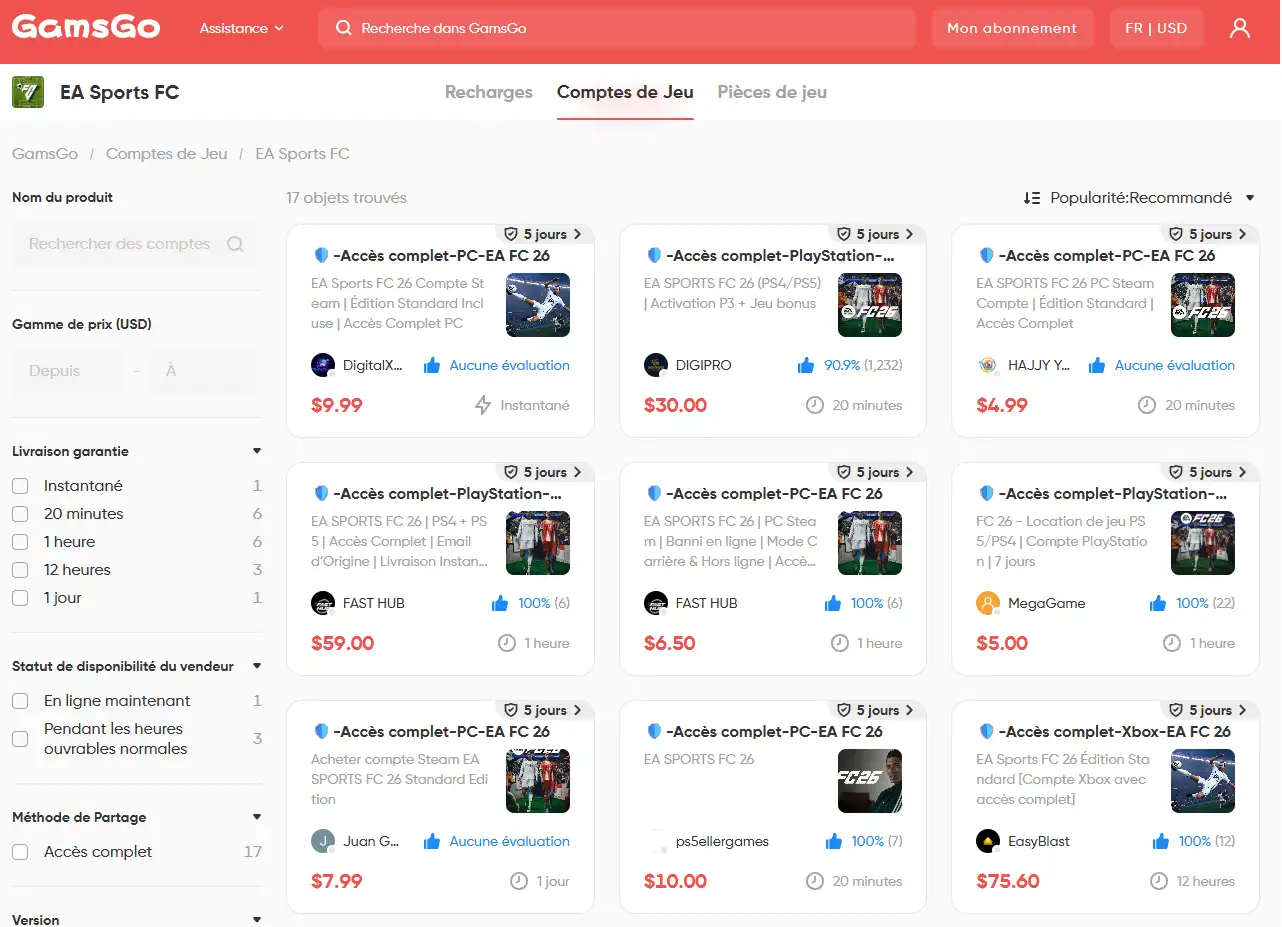
Task: Open thumbnail image on $59.00 card
Action: tap(538, 543)
